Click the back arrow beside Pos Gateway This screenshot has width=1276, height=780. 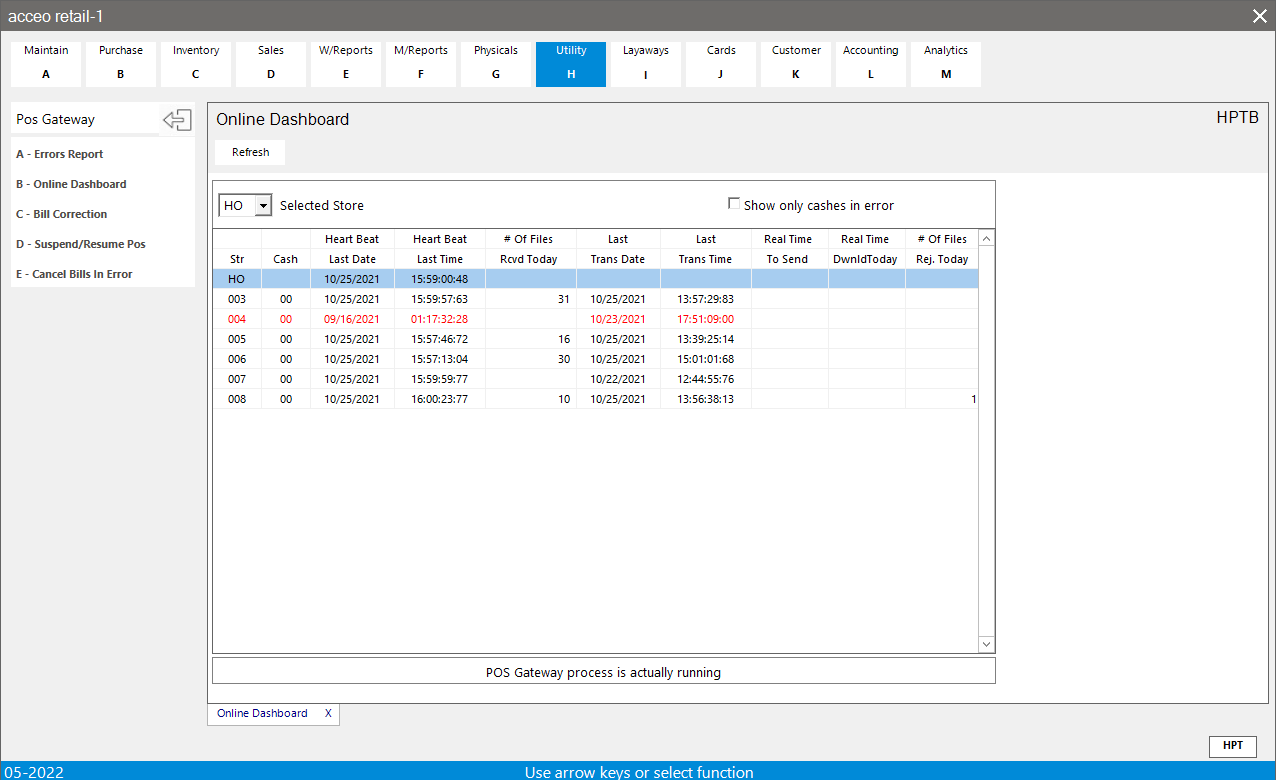[176, 119]
